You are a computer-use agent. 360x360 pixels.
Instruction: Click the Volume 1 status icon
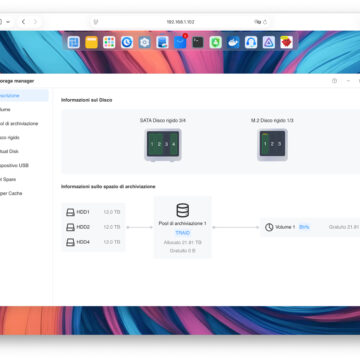269,227
